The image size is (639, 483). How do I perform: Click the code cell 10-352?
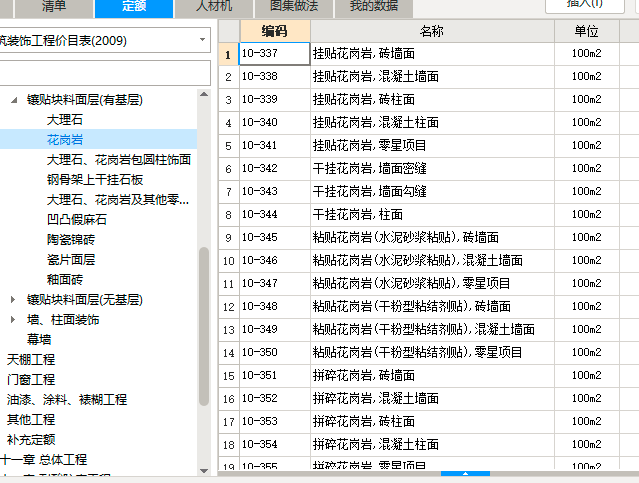(x=275, y=398)
